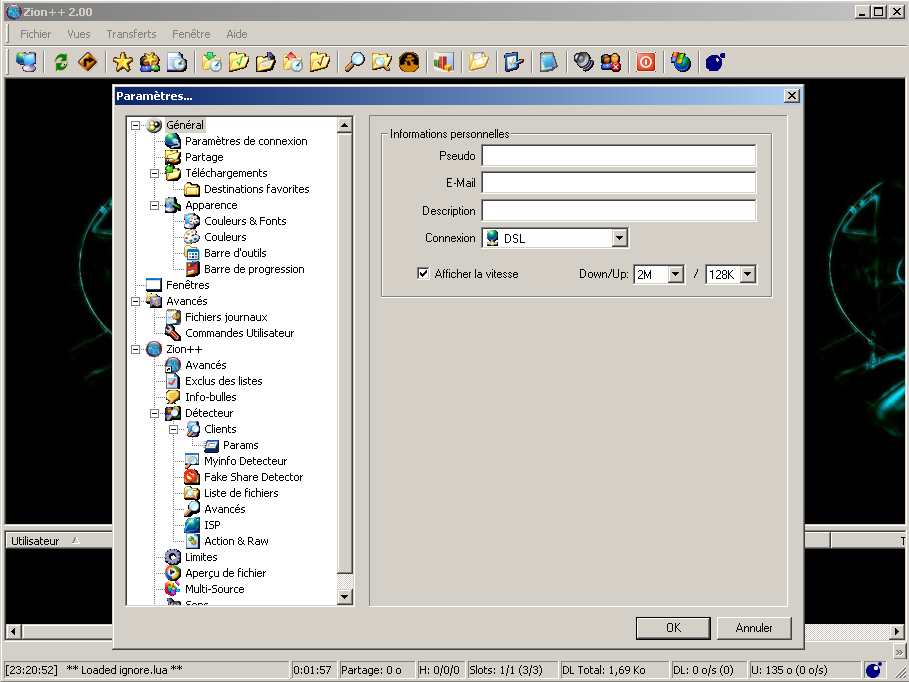Open the blue notepad toolbar icon

pyautogui.click(x=548, y=62)
